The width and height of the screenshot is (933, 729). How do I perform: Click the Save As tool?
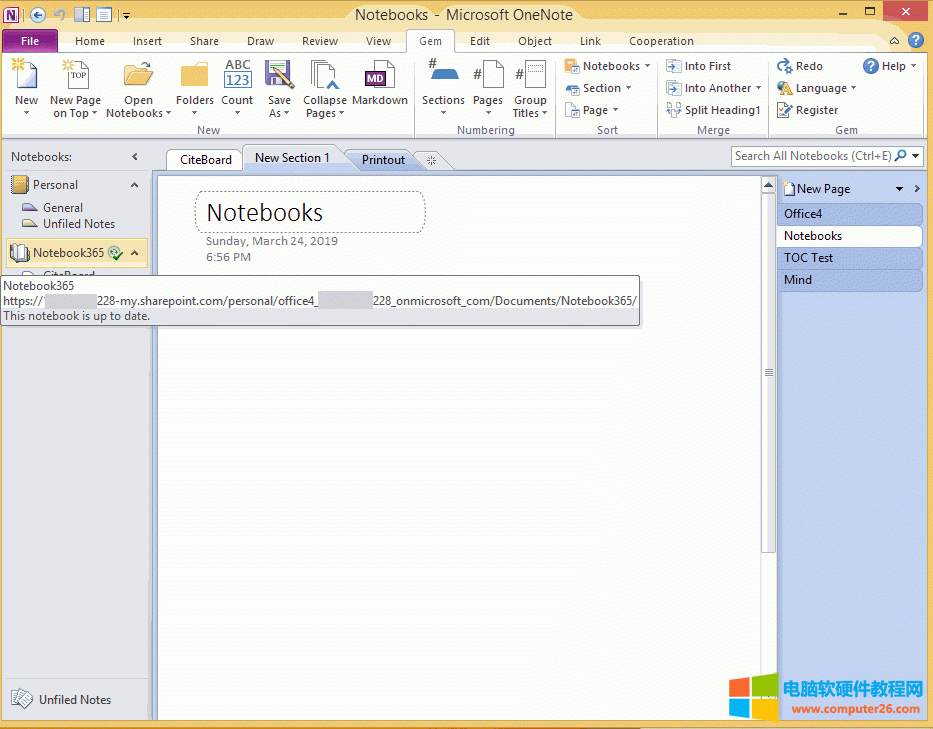tap(279, 88)
